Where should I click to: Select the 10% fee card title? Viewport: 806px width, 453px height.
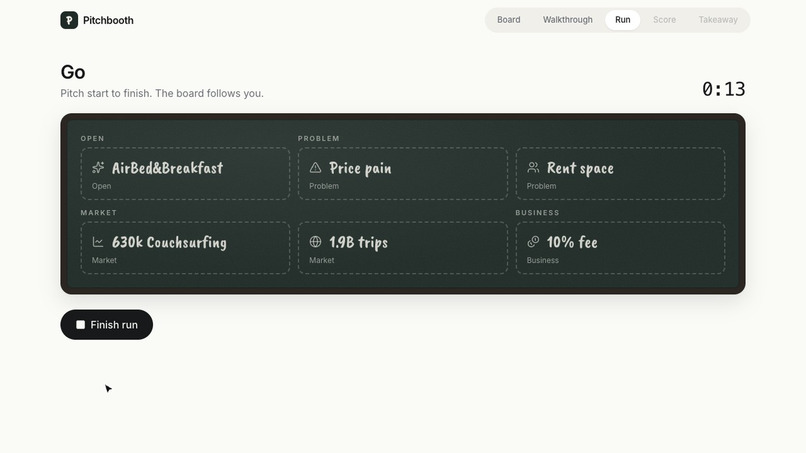572,242
